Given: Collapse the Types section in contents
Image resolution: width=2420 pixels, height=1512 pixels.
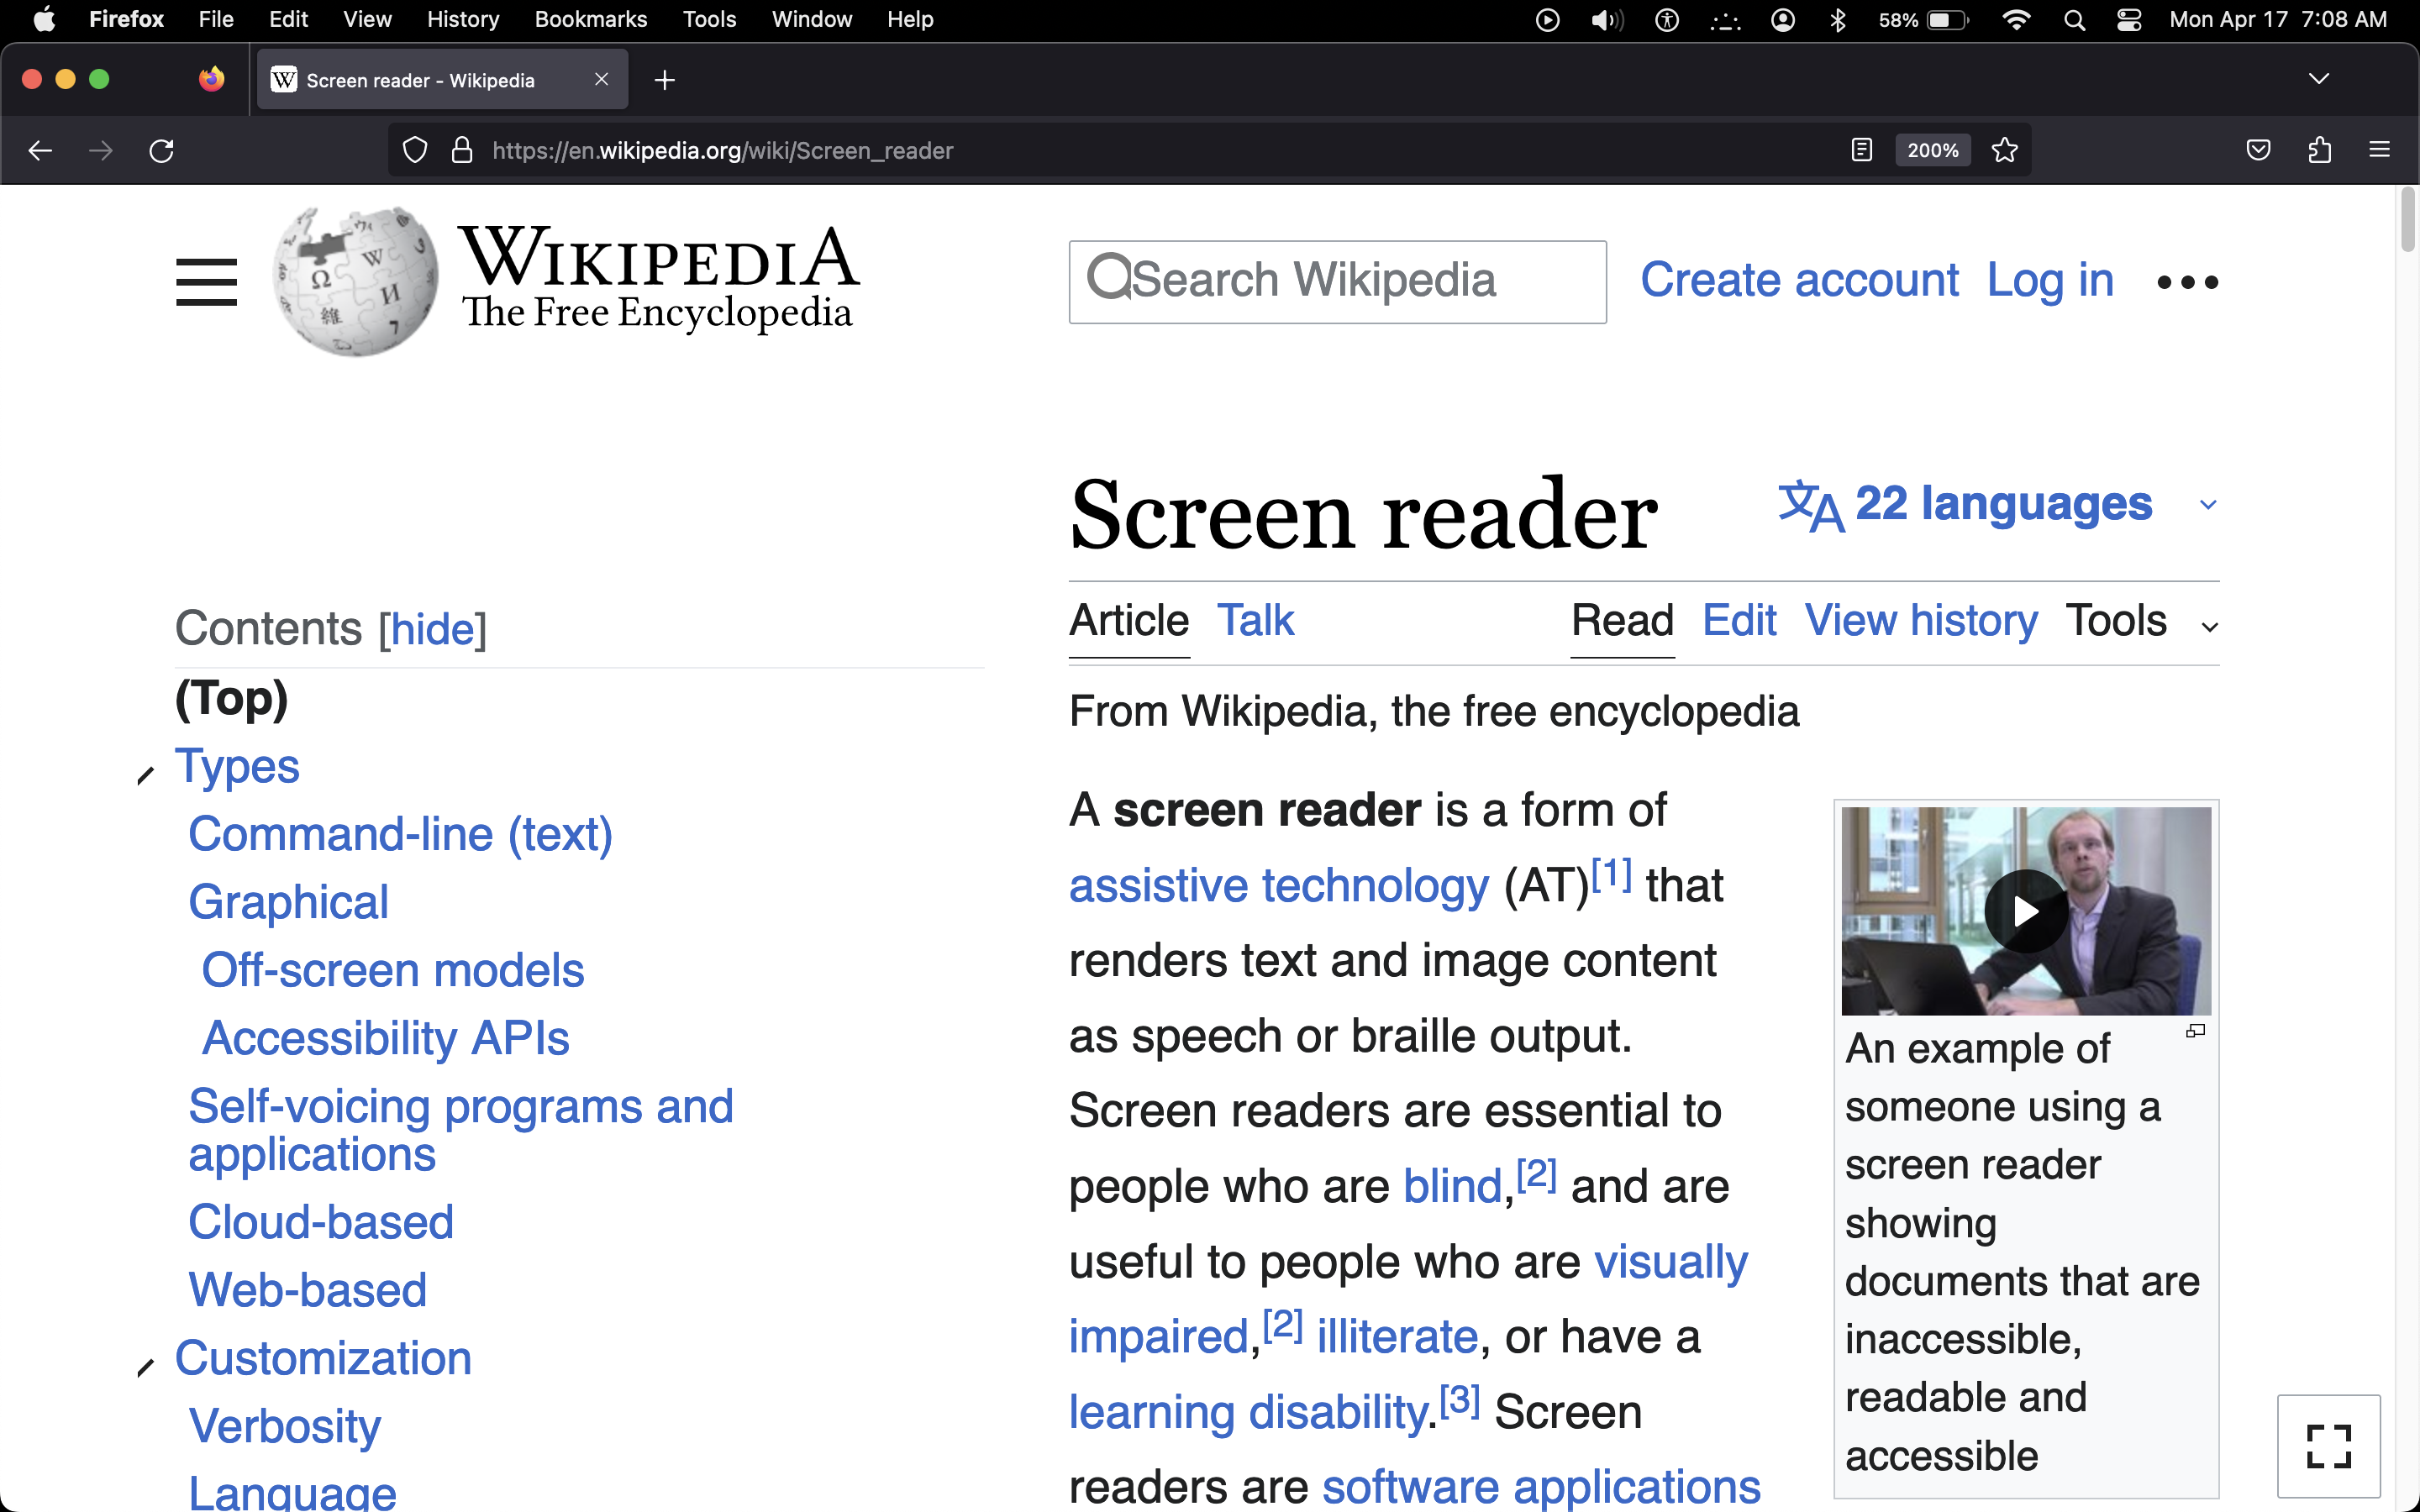Looking at the screenshot, I should coord(146,775).
